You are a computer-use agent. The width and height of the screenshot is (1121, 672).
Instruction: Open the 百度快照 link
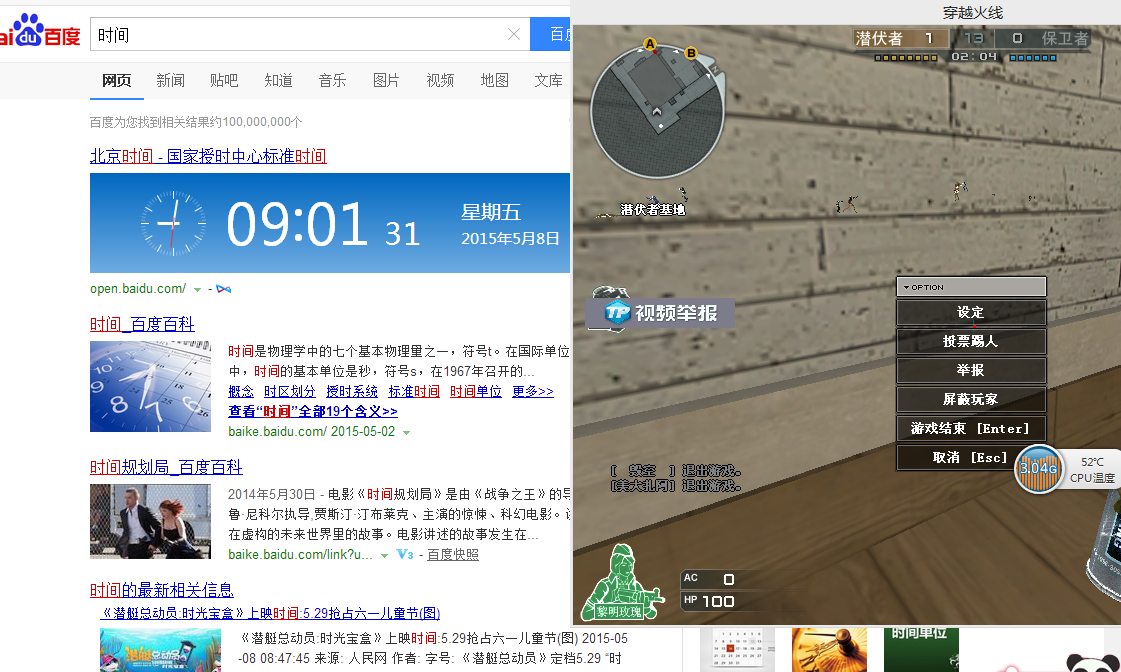(x=453, y=555)
